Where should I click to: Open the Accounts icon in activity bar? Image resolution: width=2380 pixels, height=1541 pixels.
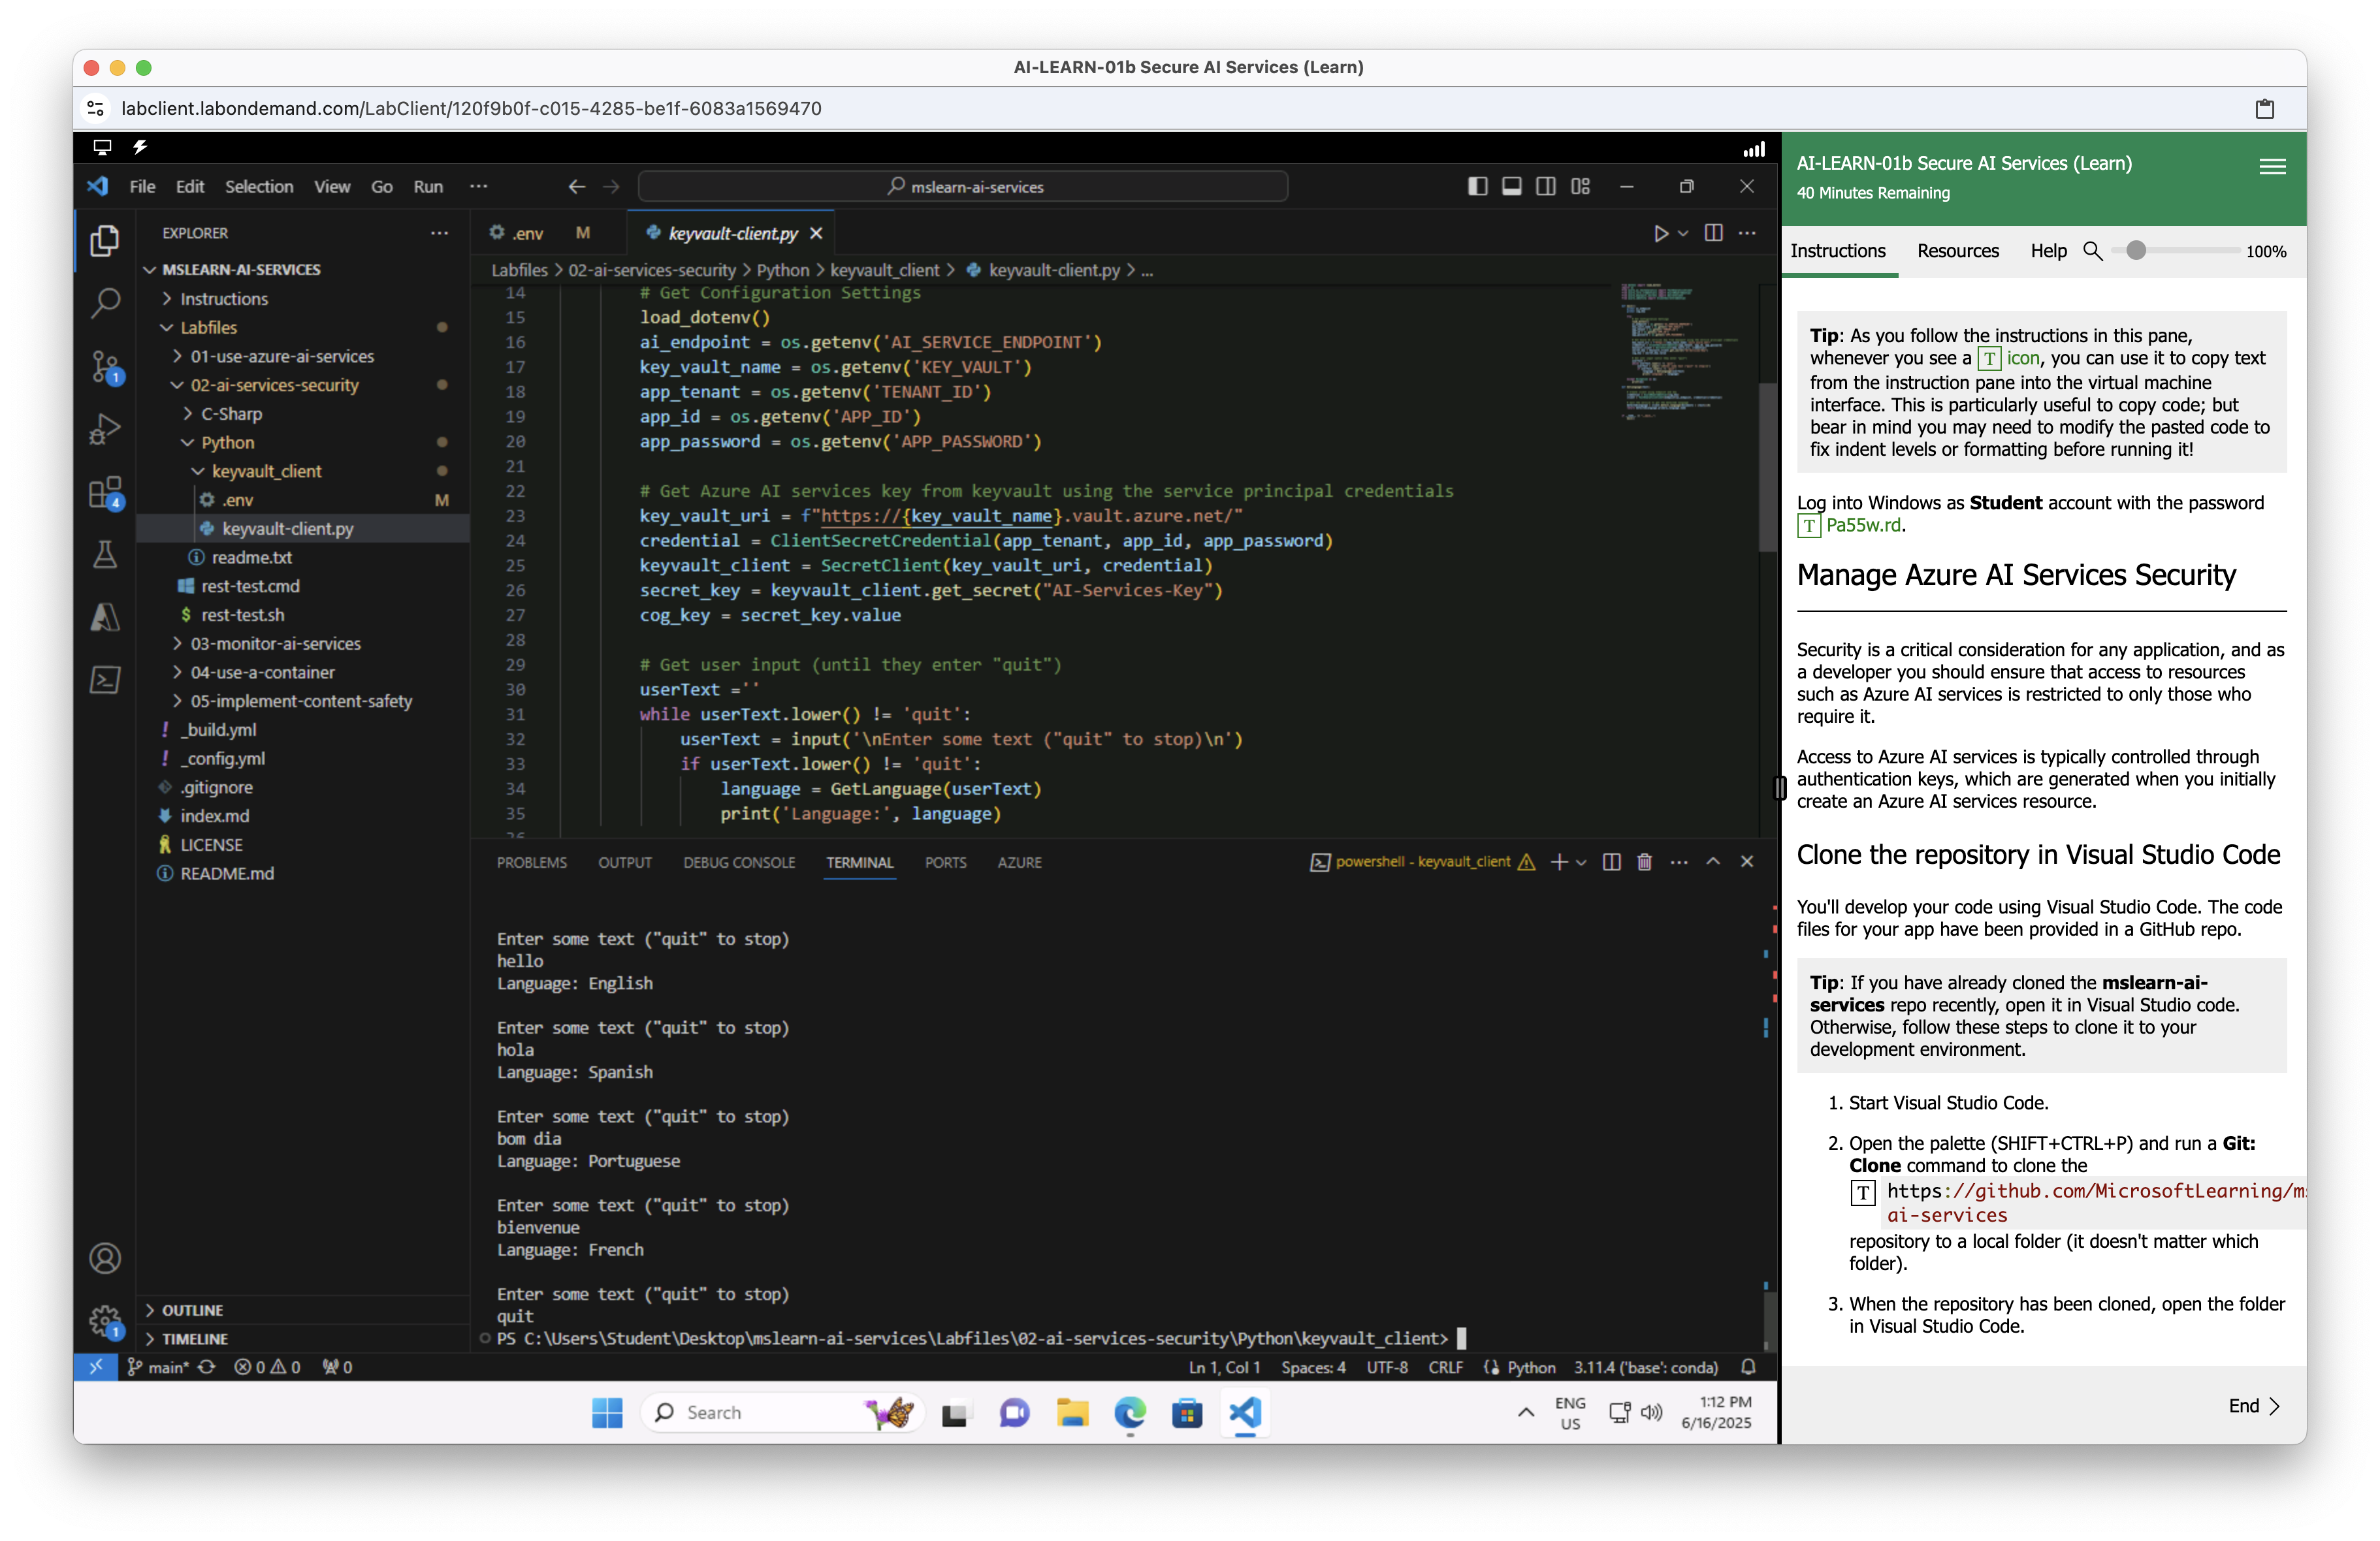105,1258
